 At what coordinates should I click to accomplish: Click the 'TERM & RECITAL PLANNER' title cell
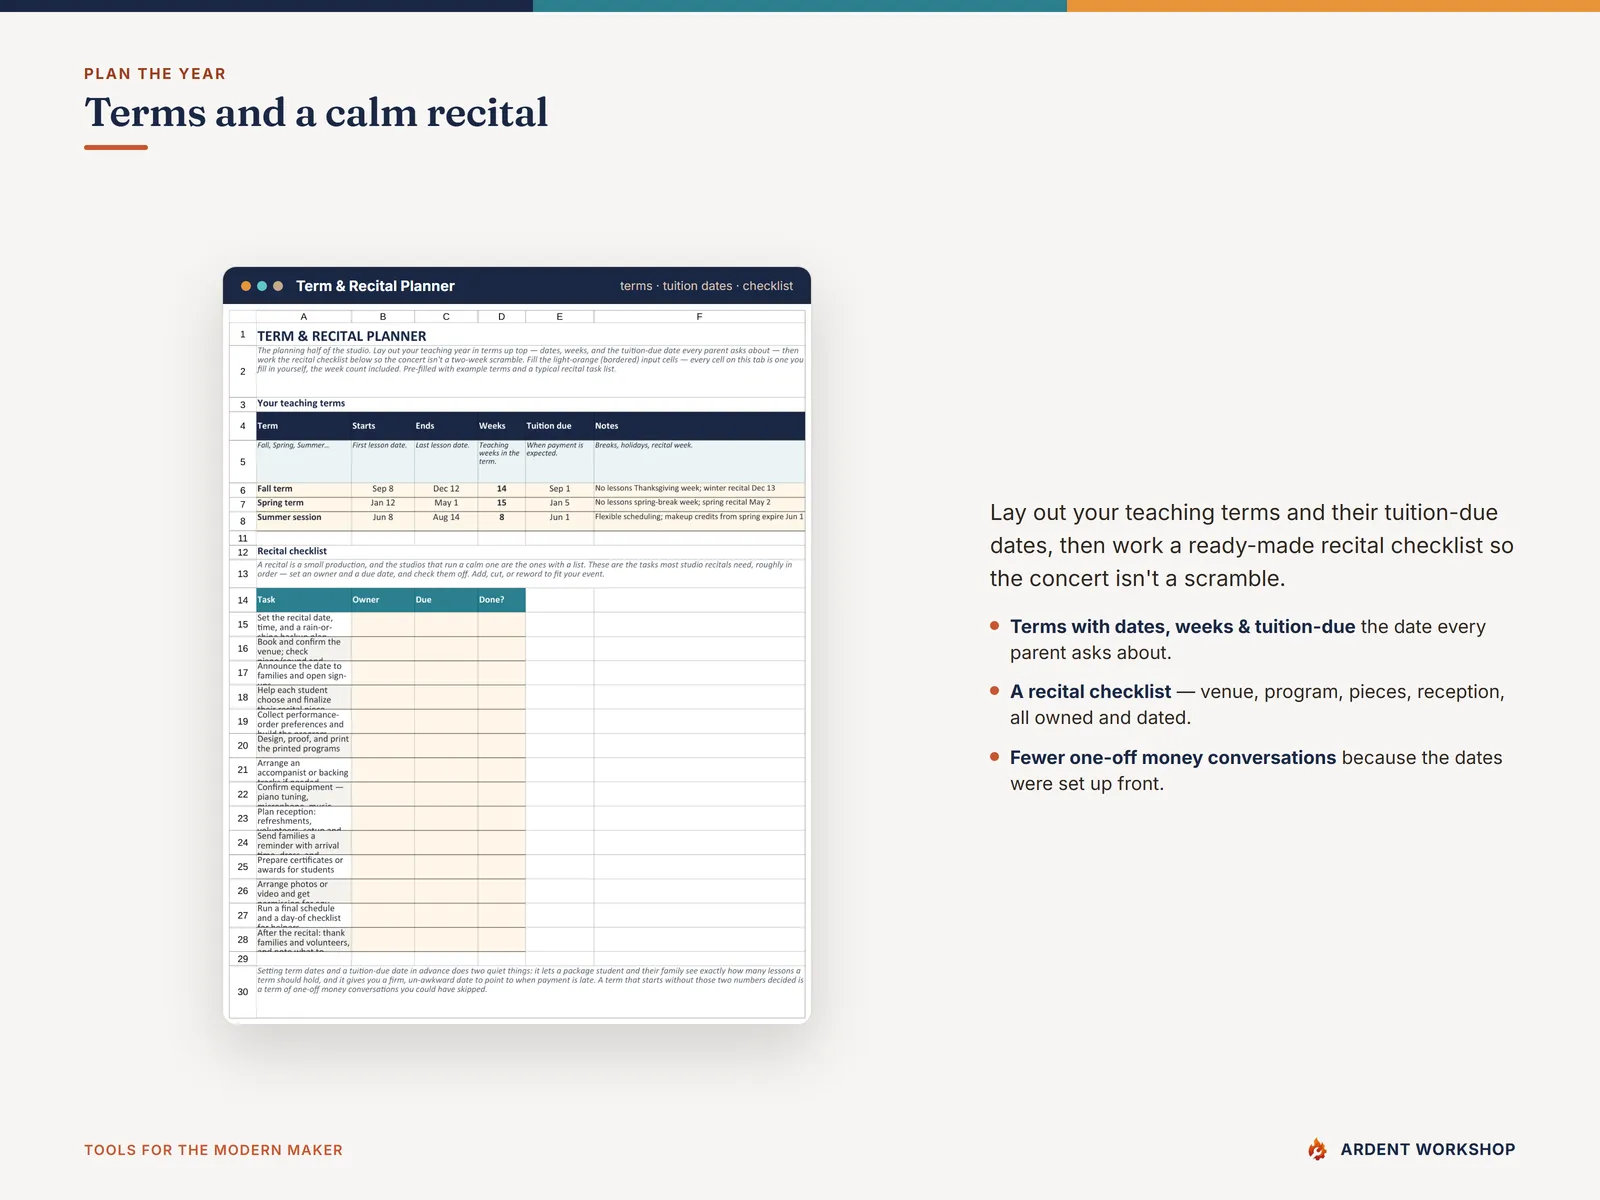coord(342,336)
